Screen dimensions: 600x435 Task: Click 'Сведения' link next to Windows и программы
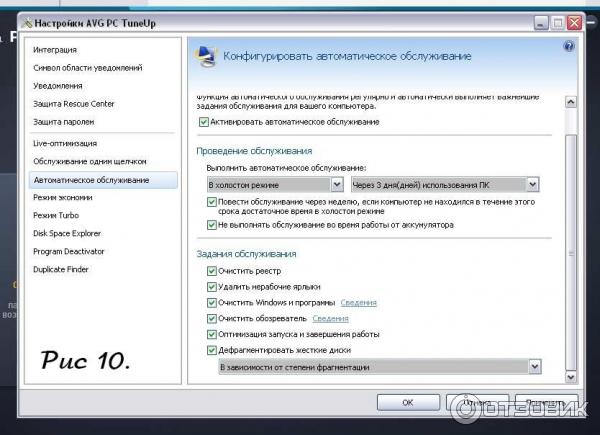pyautogui.click(x=358, y=302)
